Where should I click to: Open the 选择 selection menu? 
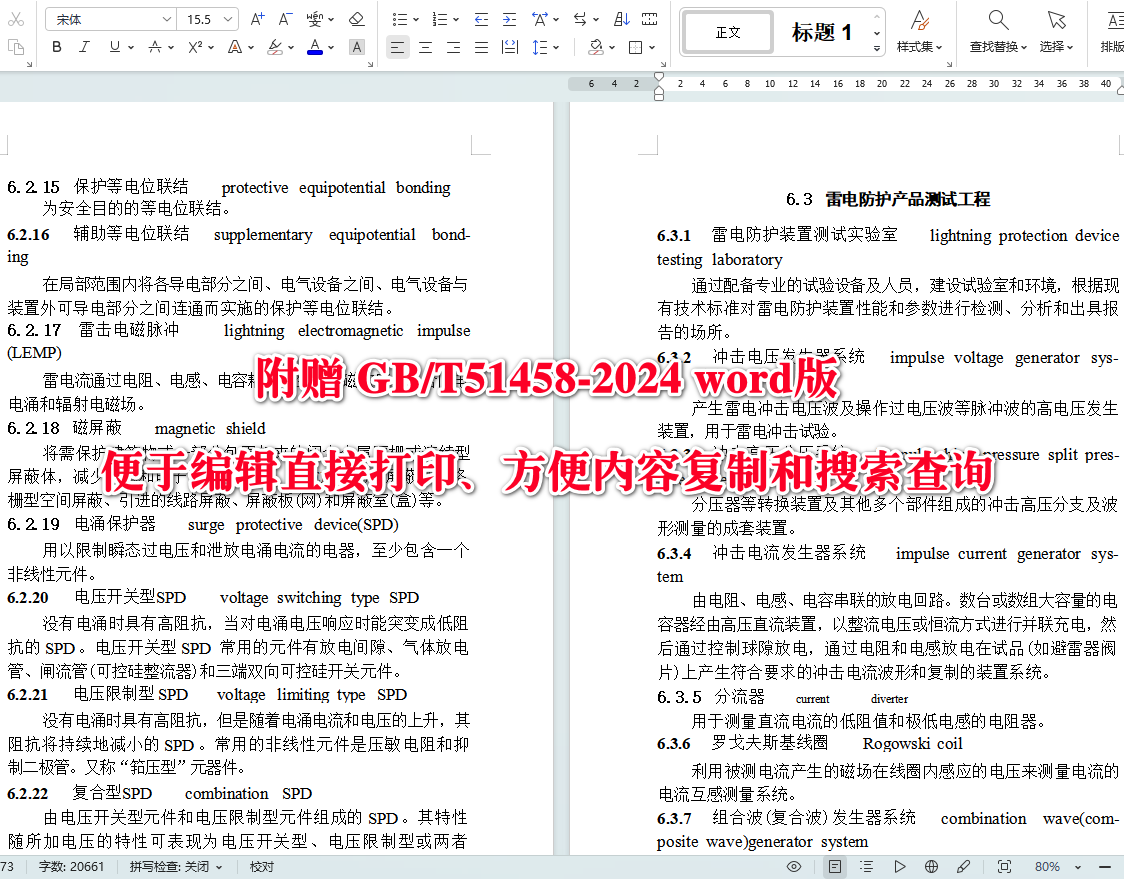pos(1057,32)
